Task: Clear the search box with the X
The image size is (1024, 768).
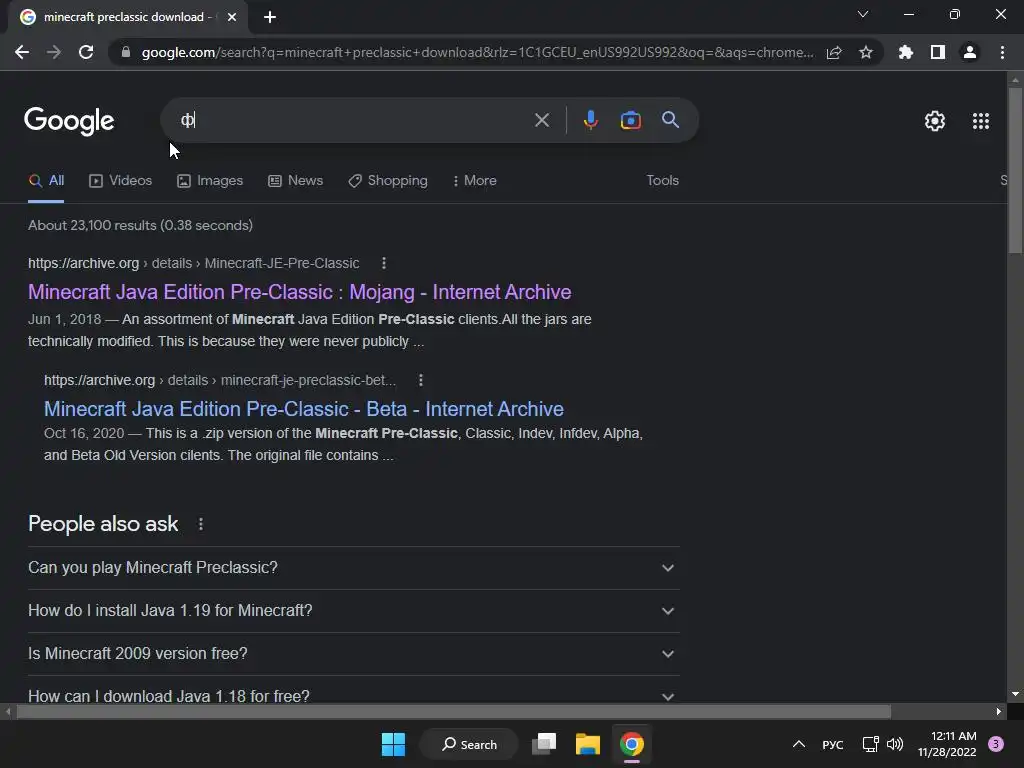Action: [x=541, y=120]
